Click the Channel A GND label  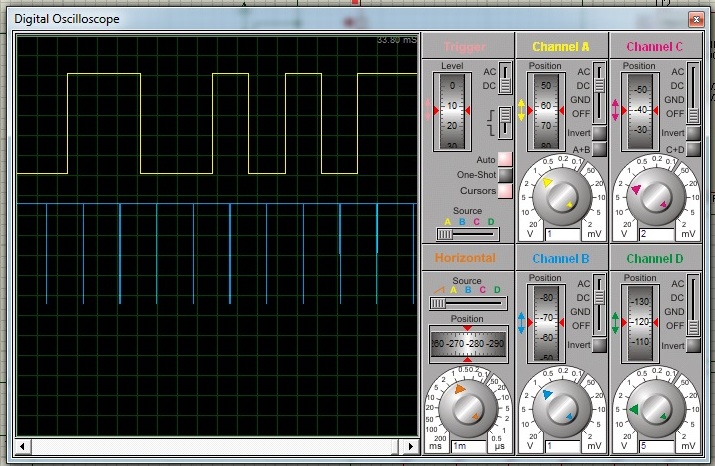coord(580,100)
